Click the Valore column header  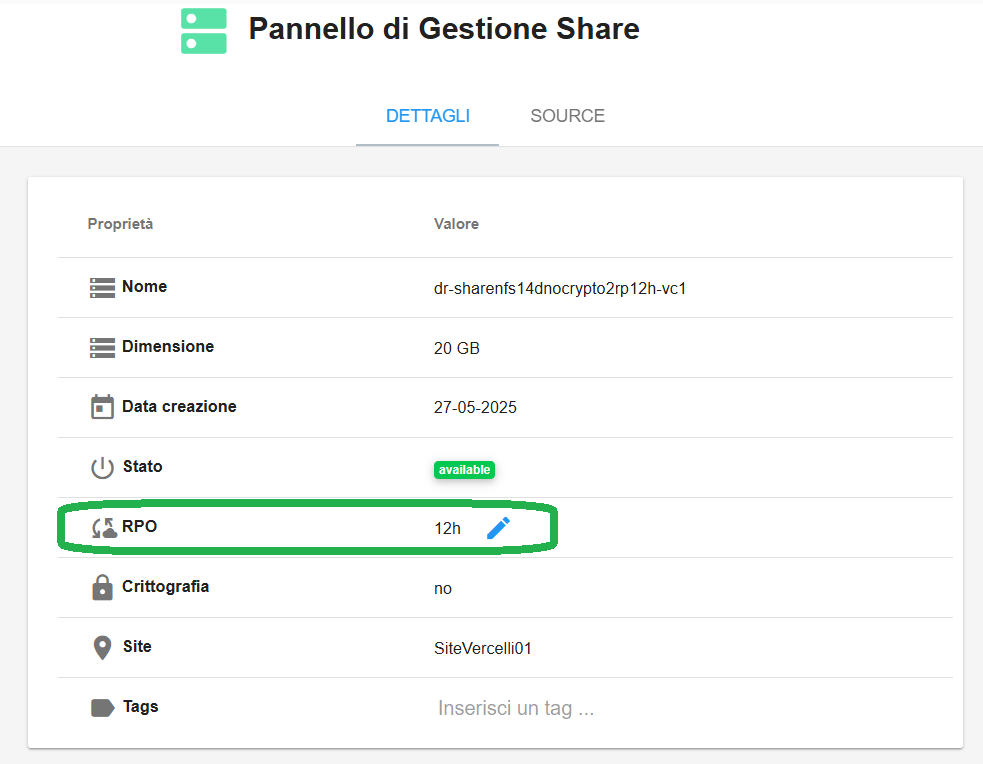456,224
